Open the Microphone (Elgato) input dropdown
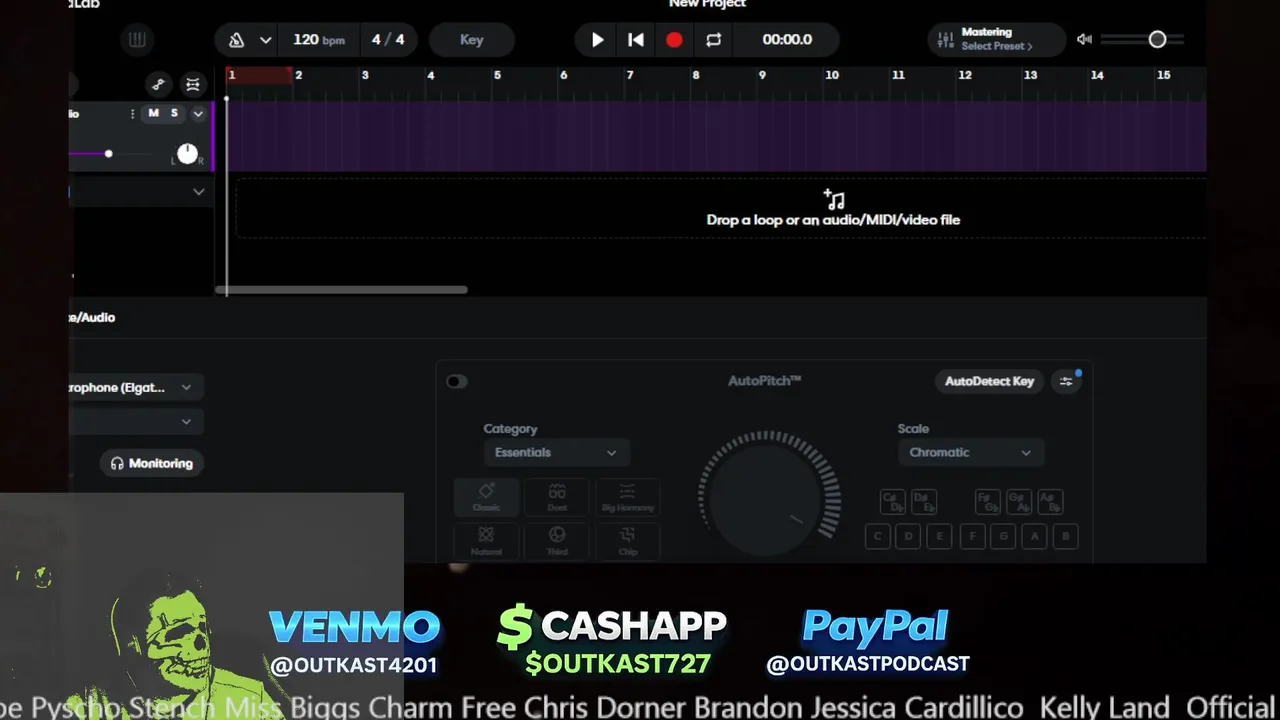 136,387
